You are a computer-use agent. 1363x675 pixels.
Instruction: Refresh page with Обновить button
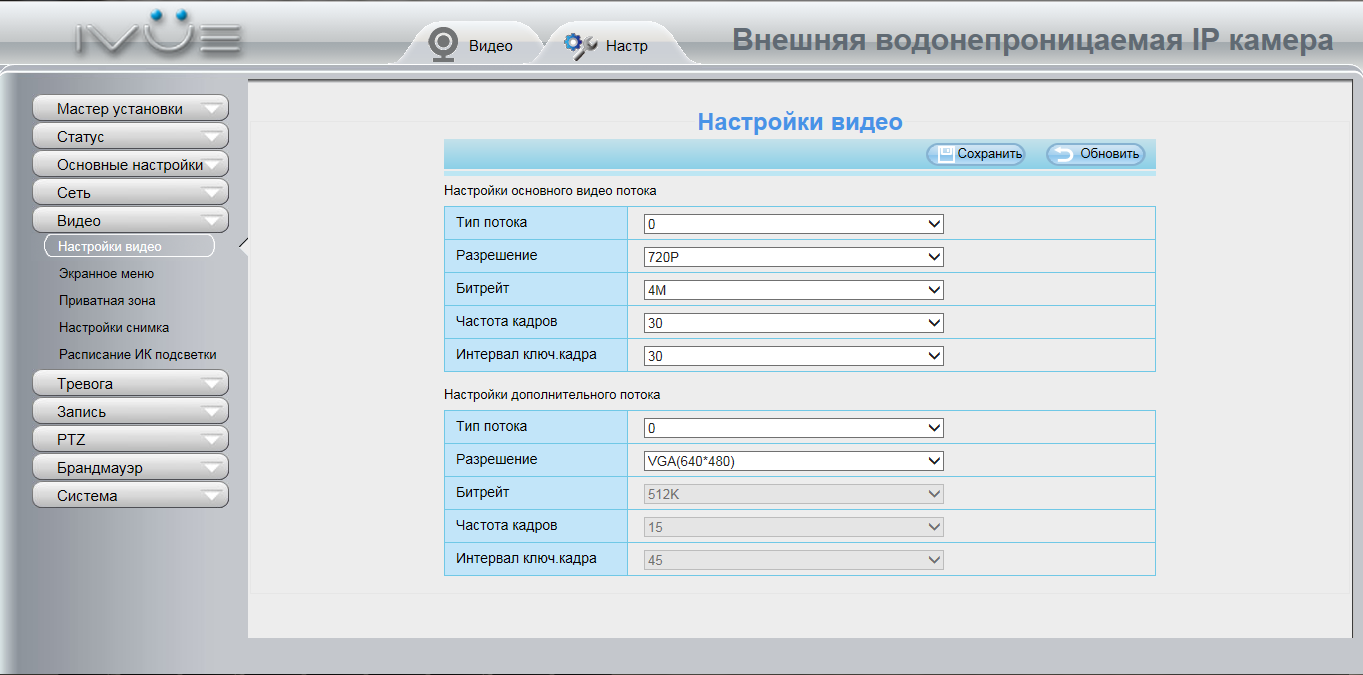pos(1095,154)
